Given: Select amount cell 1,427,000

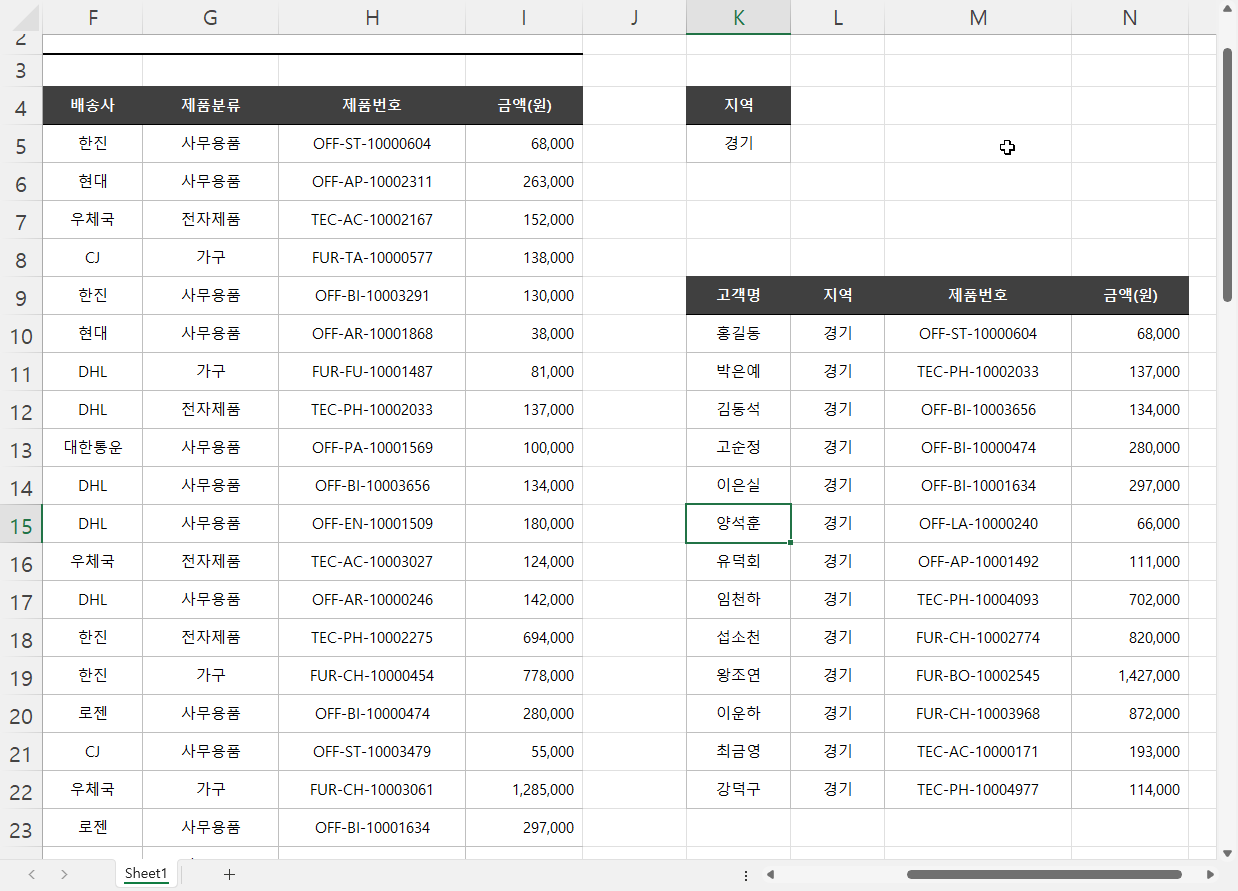Looking at the screenshot, I should click(x=1130, y=676).
